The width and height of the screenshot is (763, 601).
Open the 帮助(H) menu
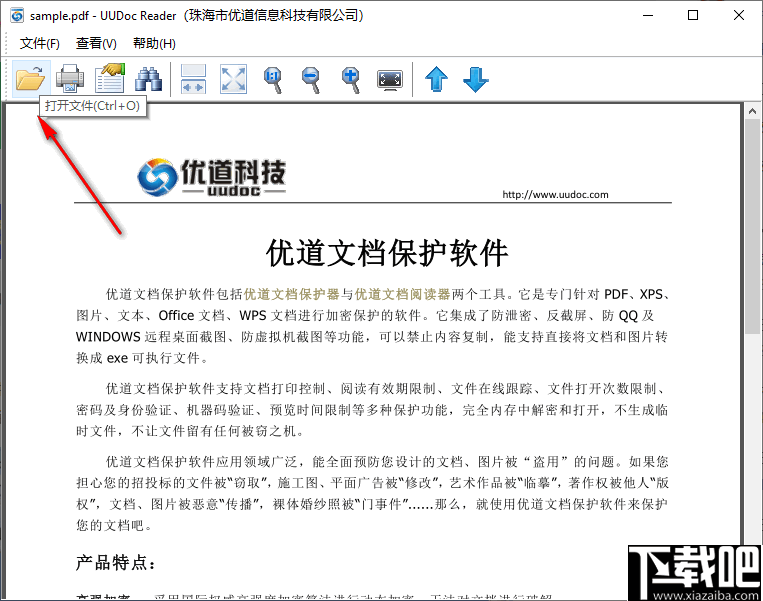(x=154, y=43)
